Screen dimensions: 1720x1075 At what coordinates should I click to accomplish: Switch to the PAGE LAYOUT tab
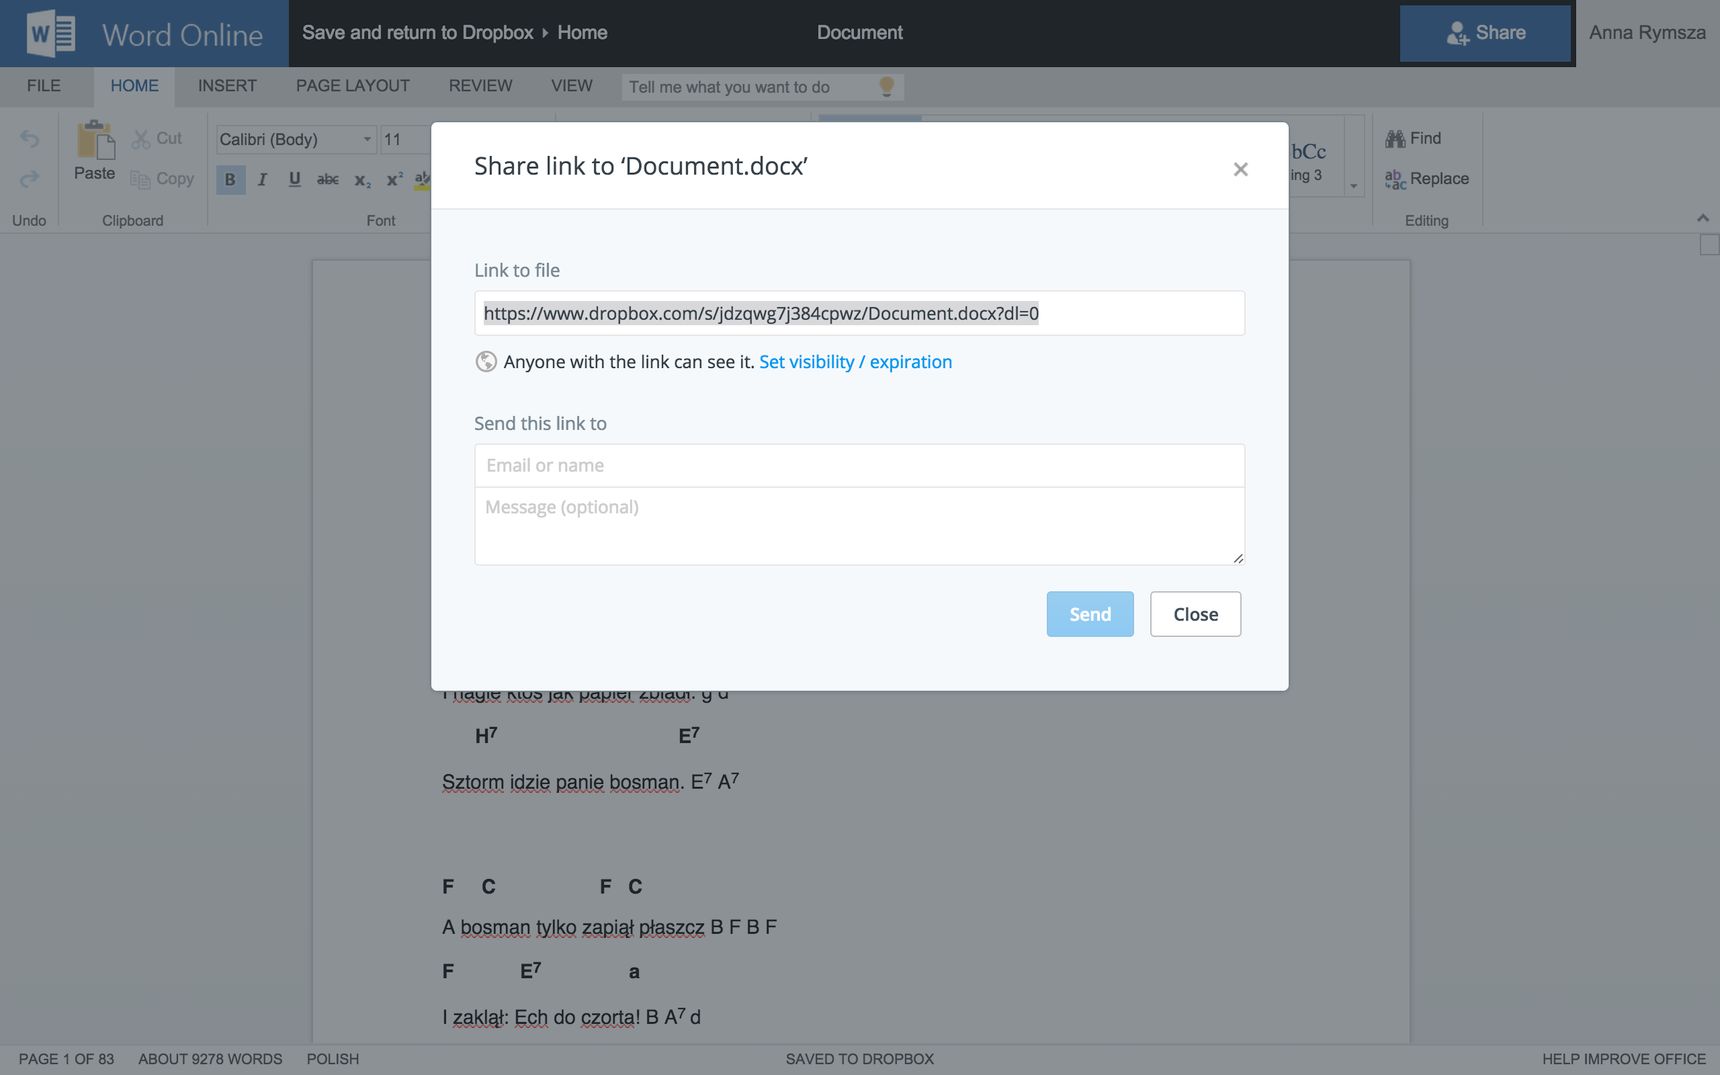pos(353,86)
